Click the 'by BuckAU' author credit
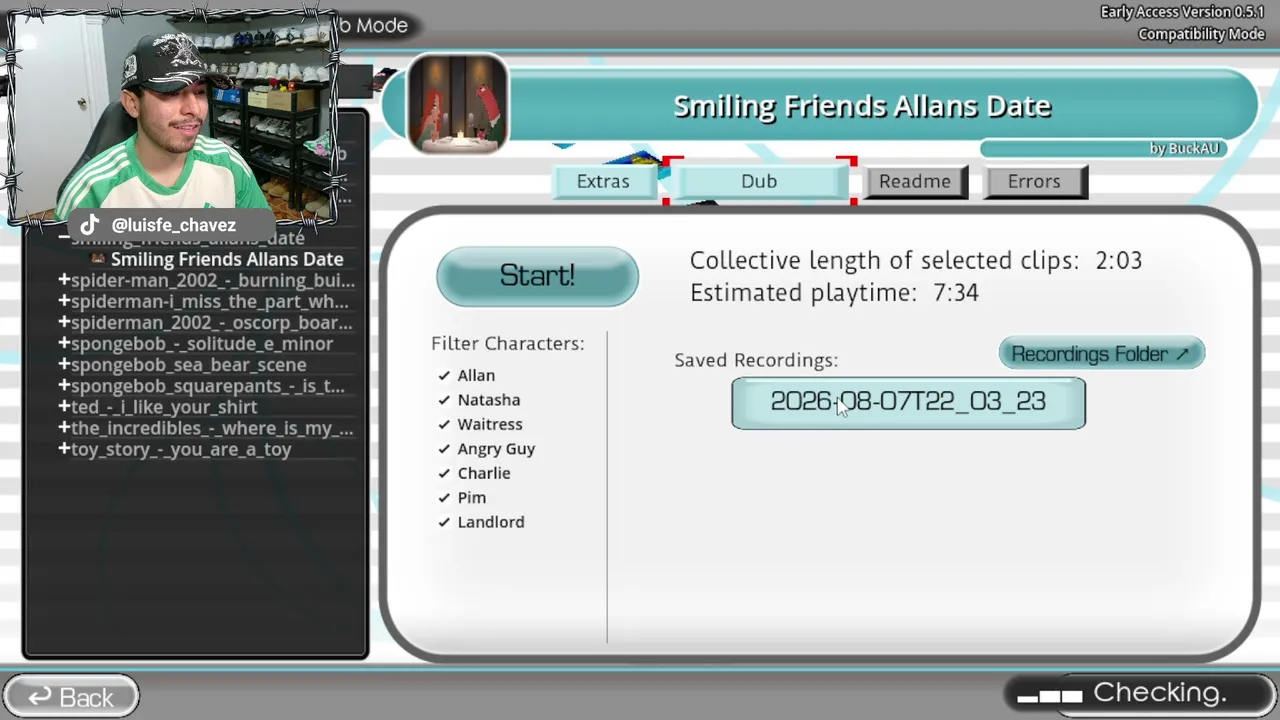The width and height of the screenshot is (1280, 720). [1184, 148]
